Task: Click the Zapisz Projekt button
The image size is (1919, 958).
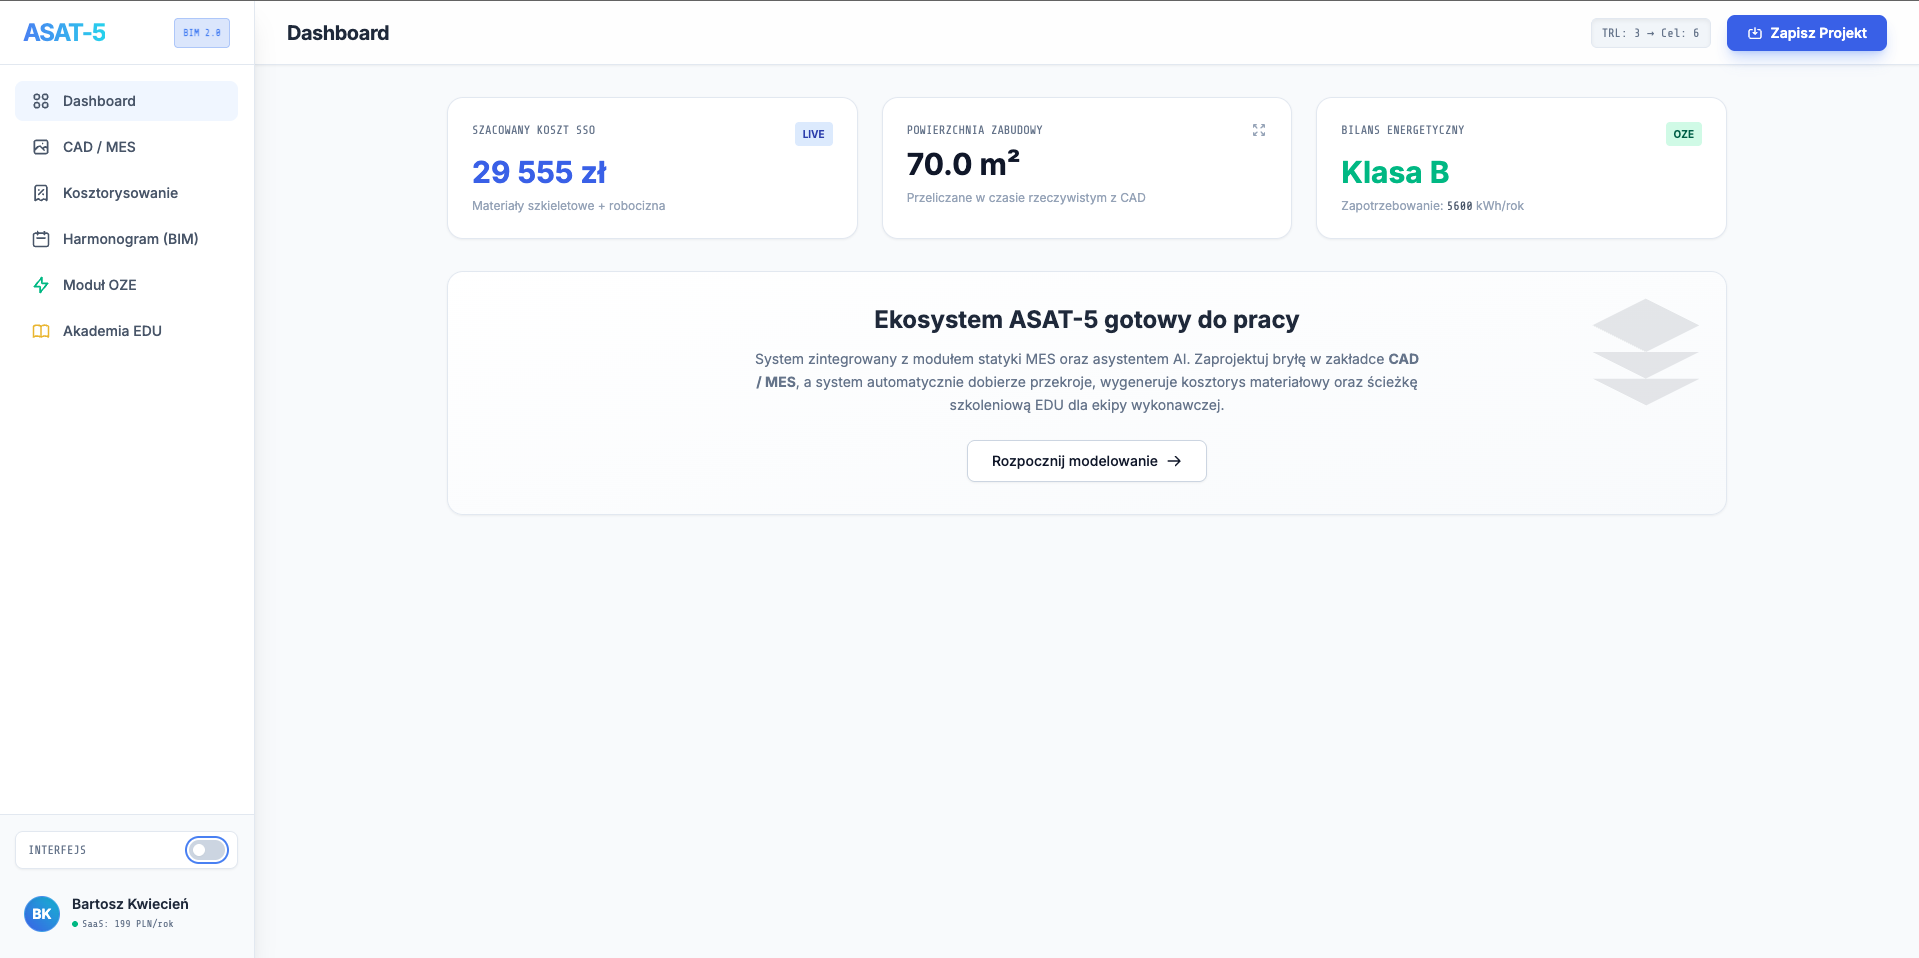Action: pos(1806,32)
